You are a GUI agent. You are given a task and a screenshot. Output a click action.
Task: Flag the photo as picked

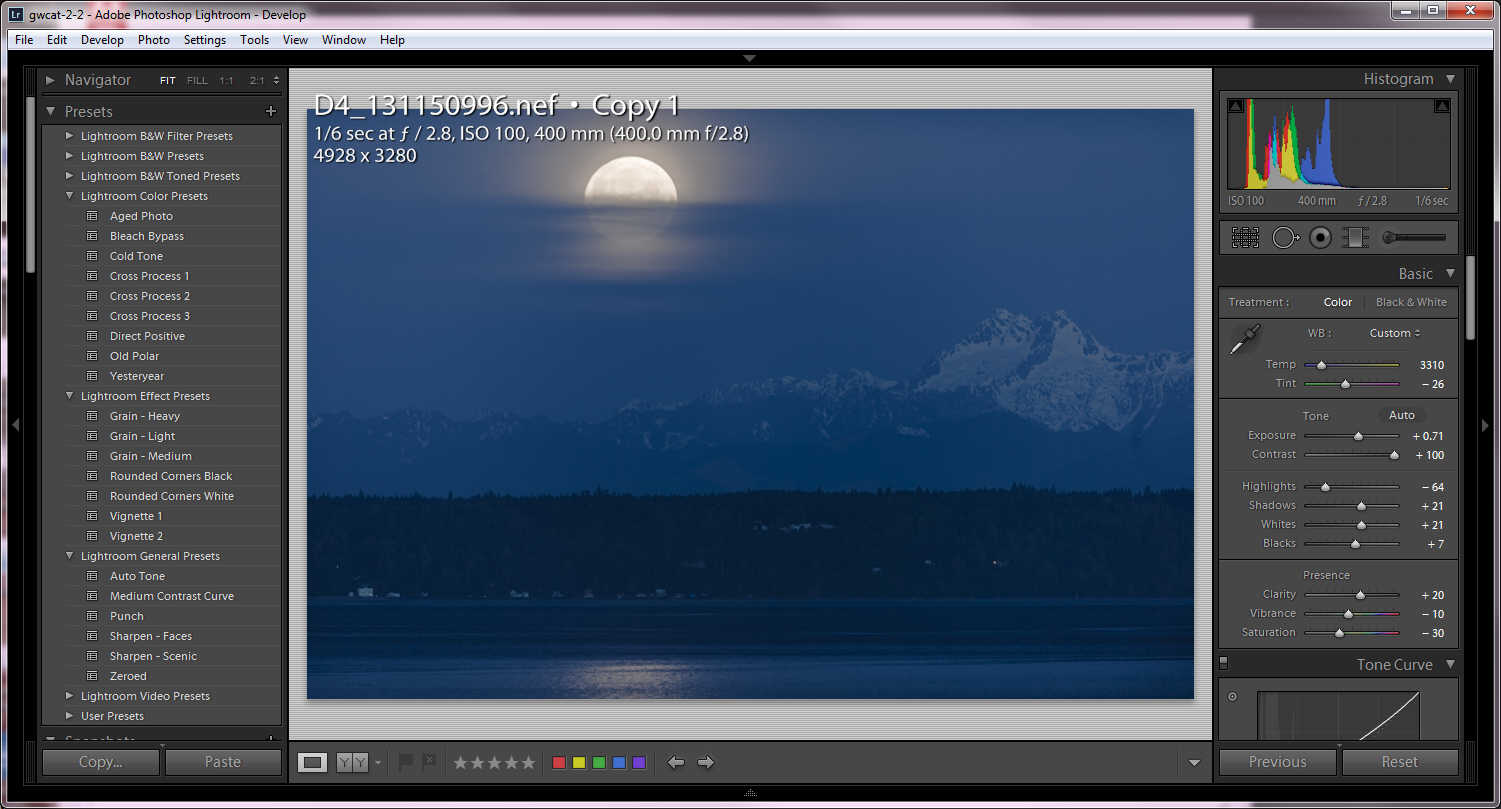coord(406,762)
